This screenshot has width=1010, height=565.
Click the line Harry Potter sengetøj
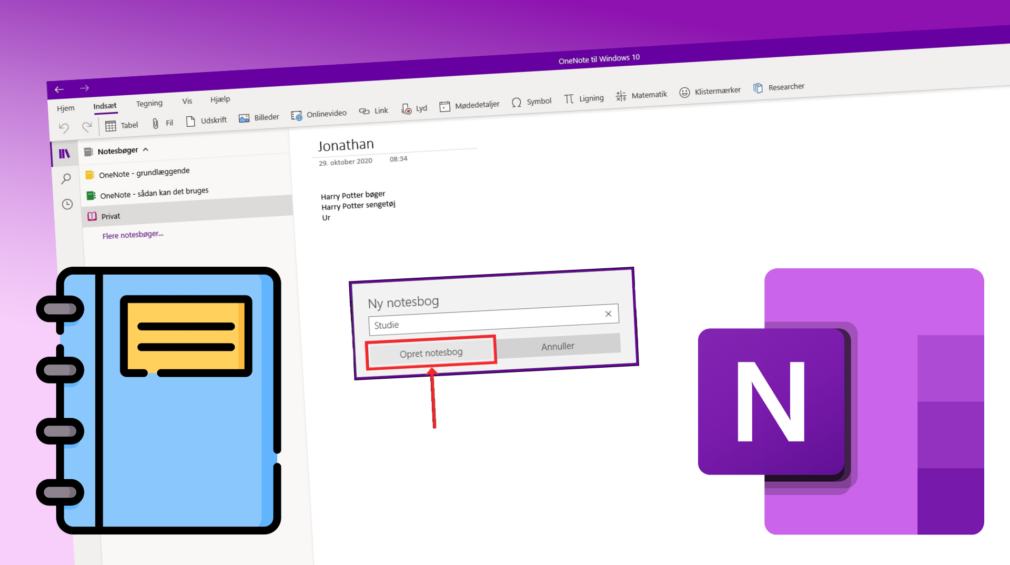click(x=358, y=206)
